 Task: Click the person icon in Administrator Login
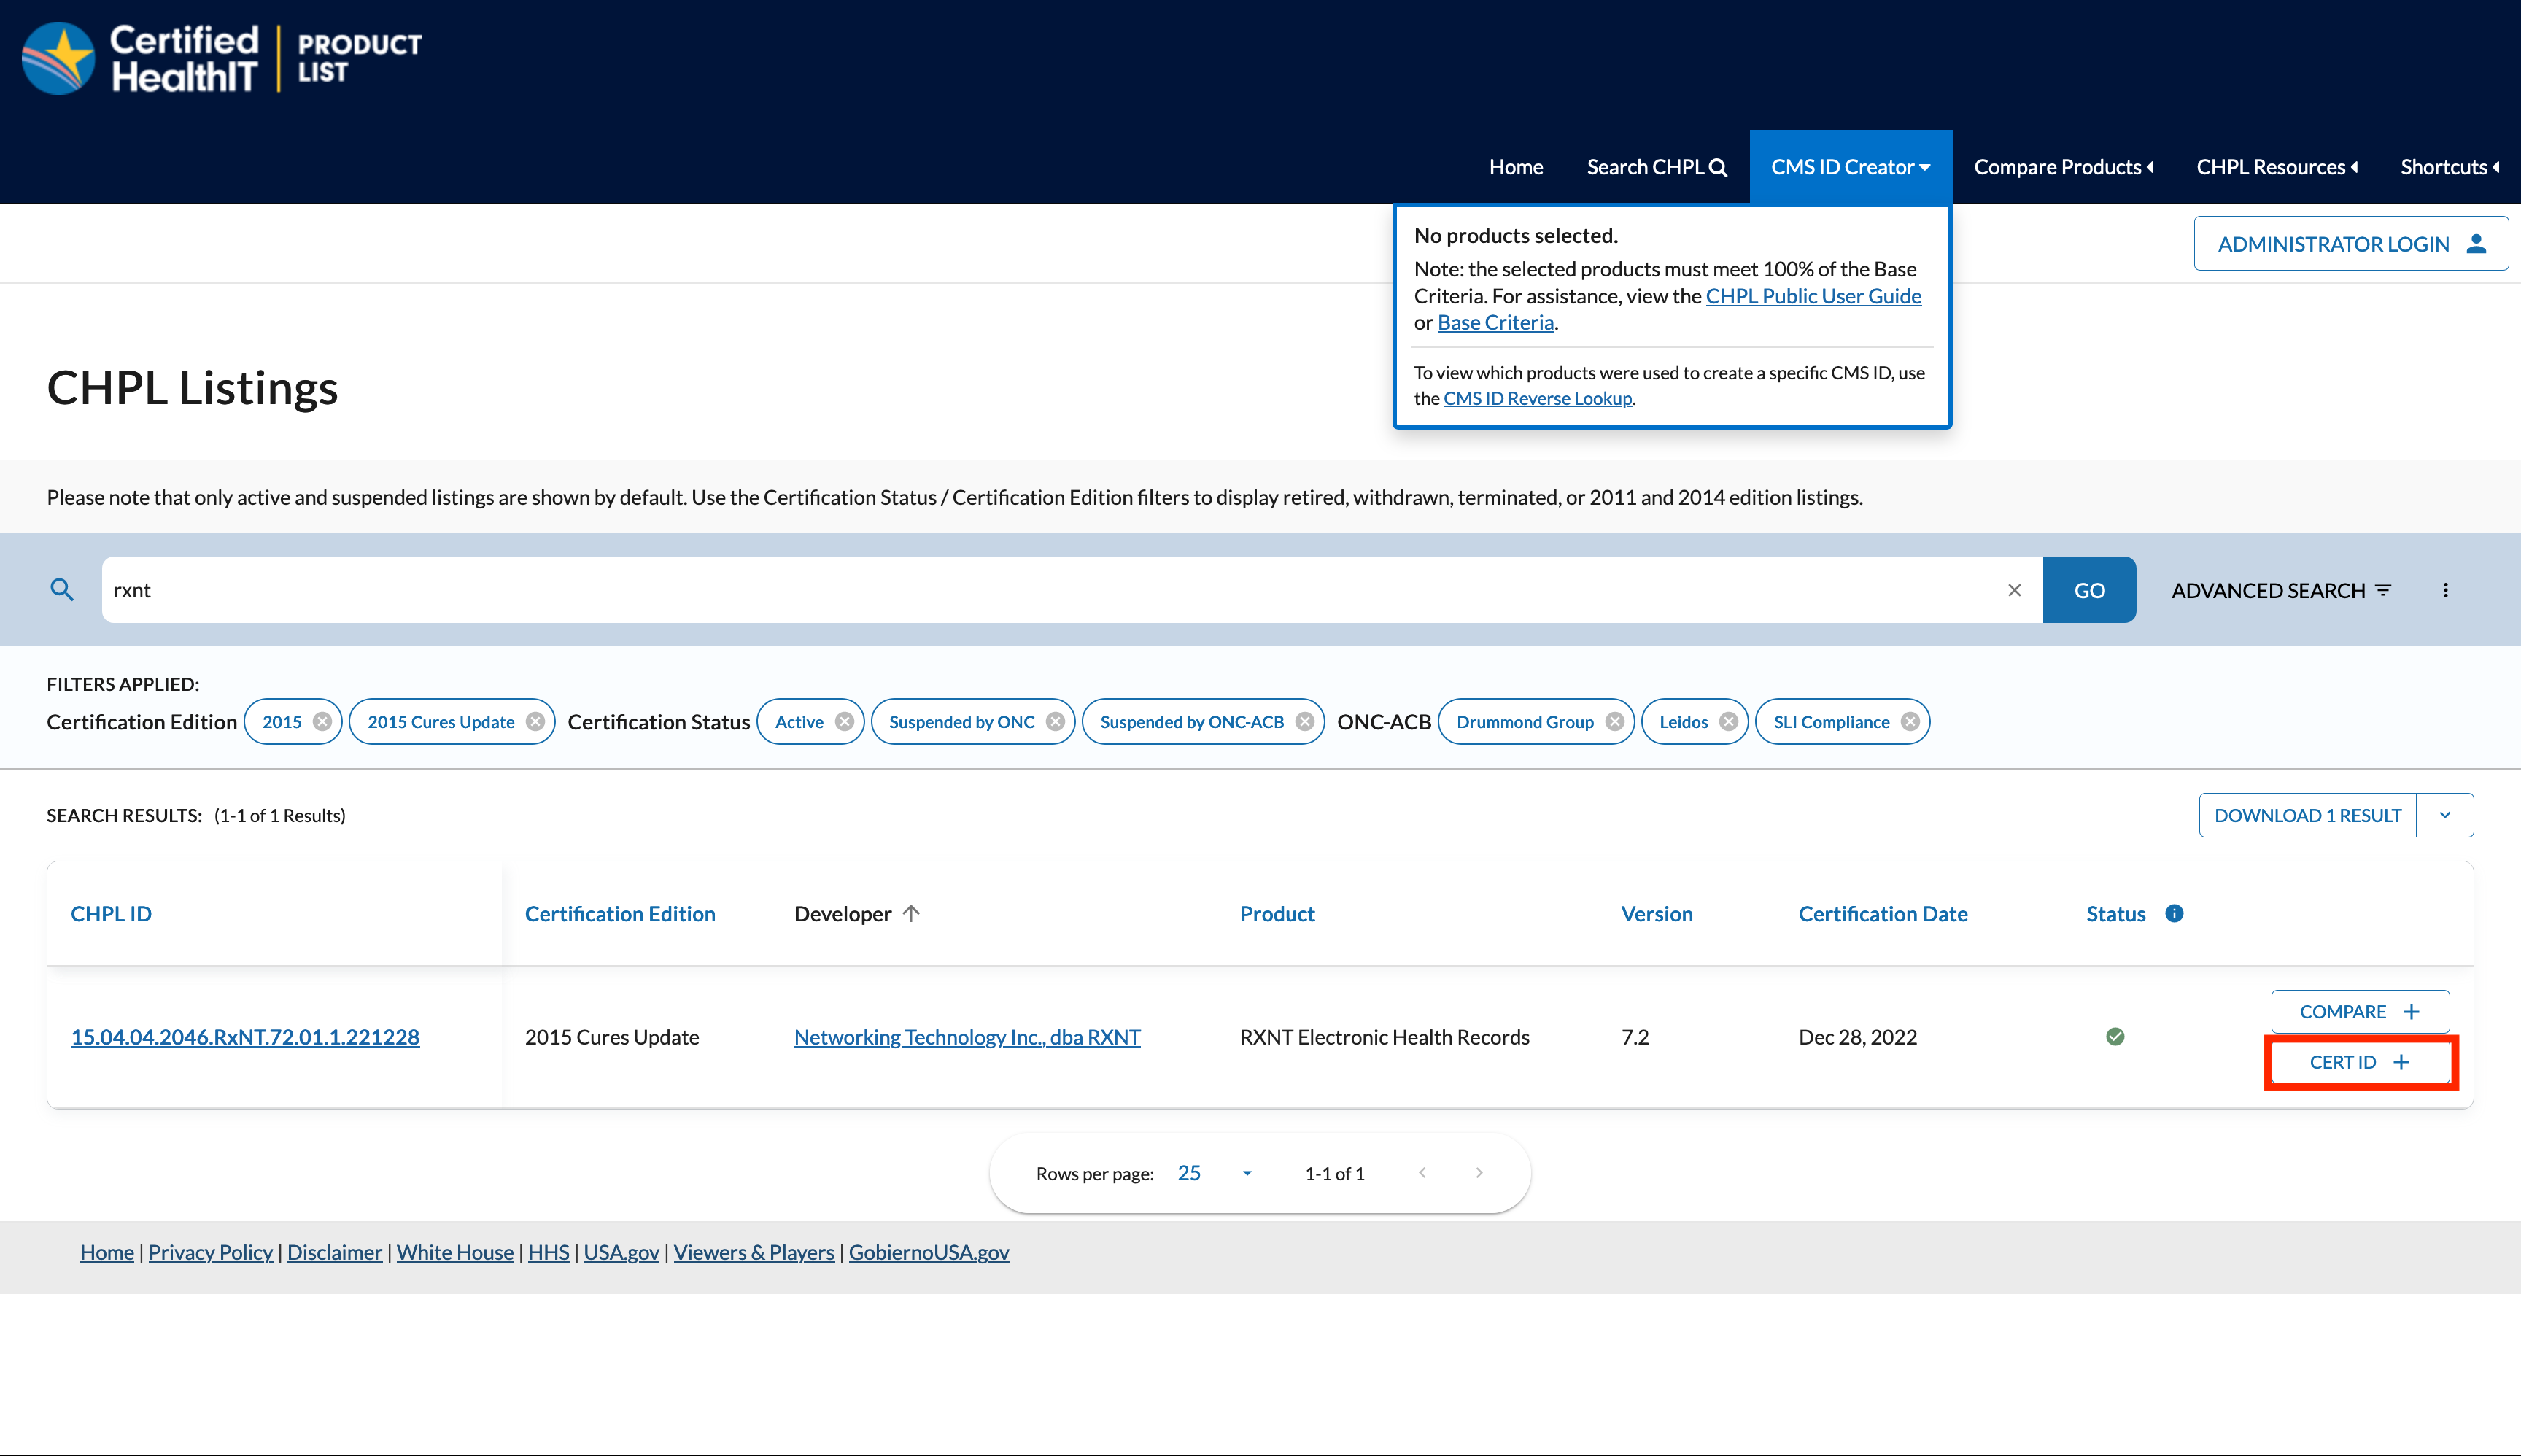point(2476,244)
